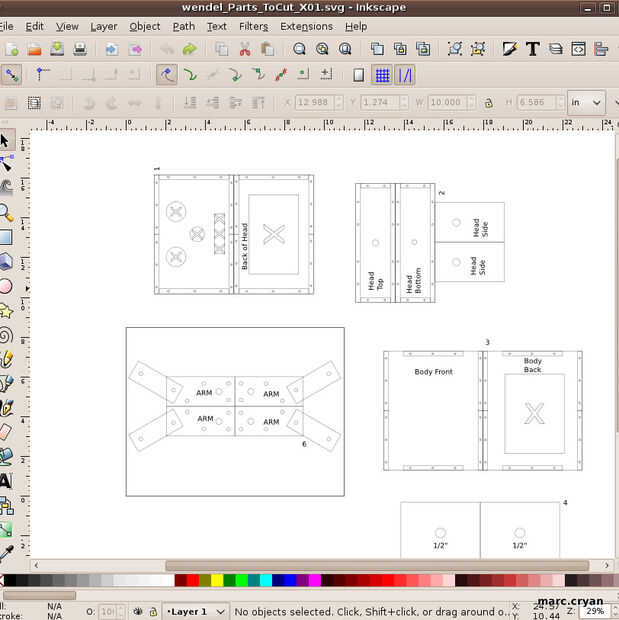Pick the yellow swatch in palette
Viewport: 619px width, 620px height.
[217, 580]
